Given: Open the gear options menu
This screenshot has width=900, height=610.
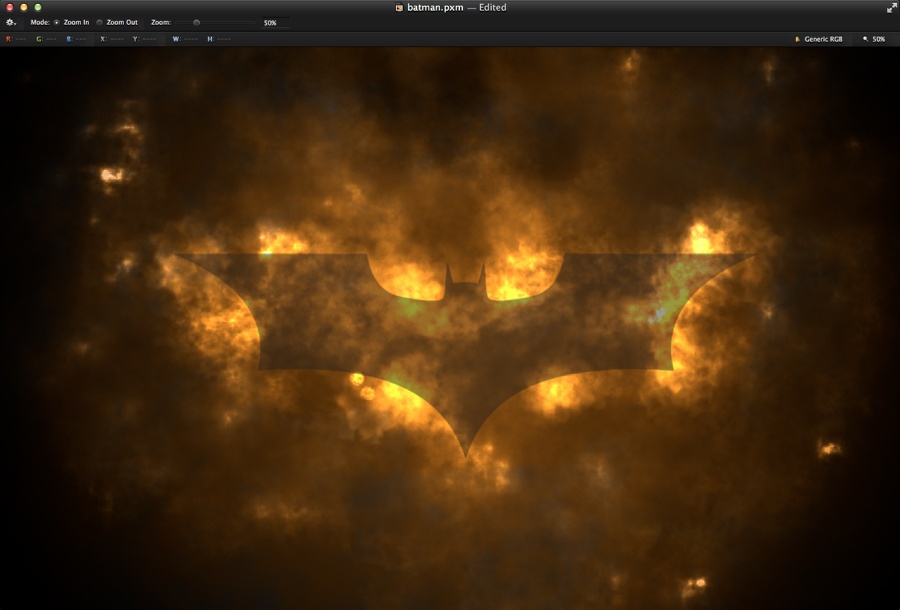Looking at the screenshot, I should 11,22.
